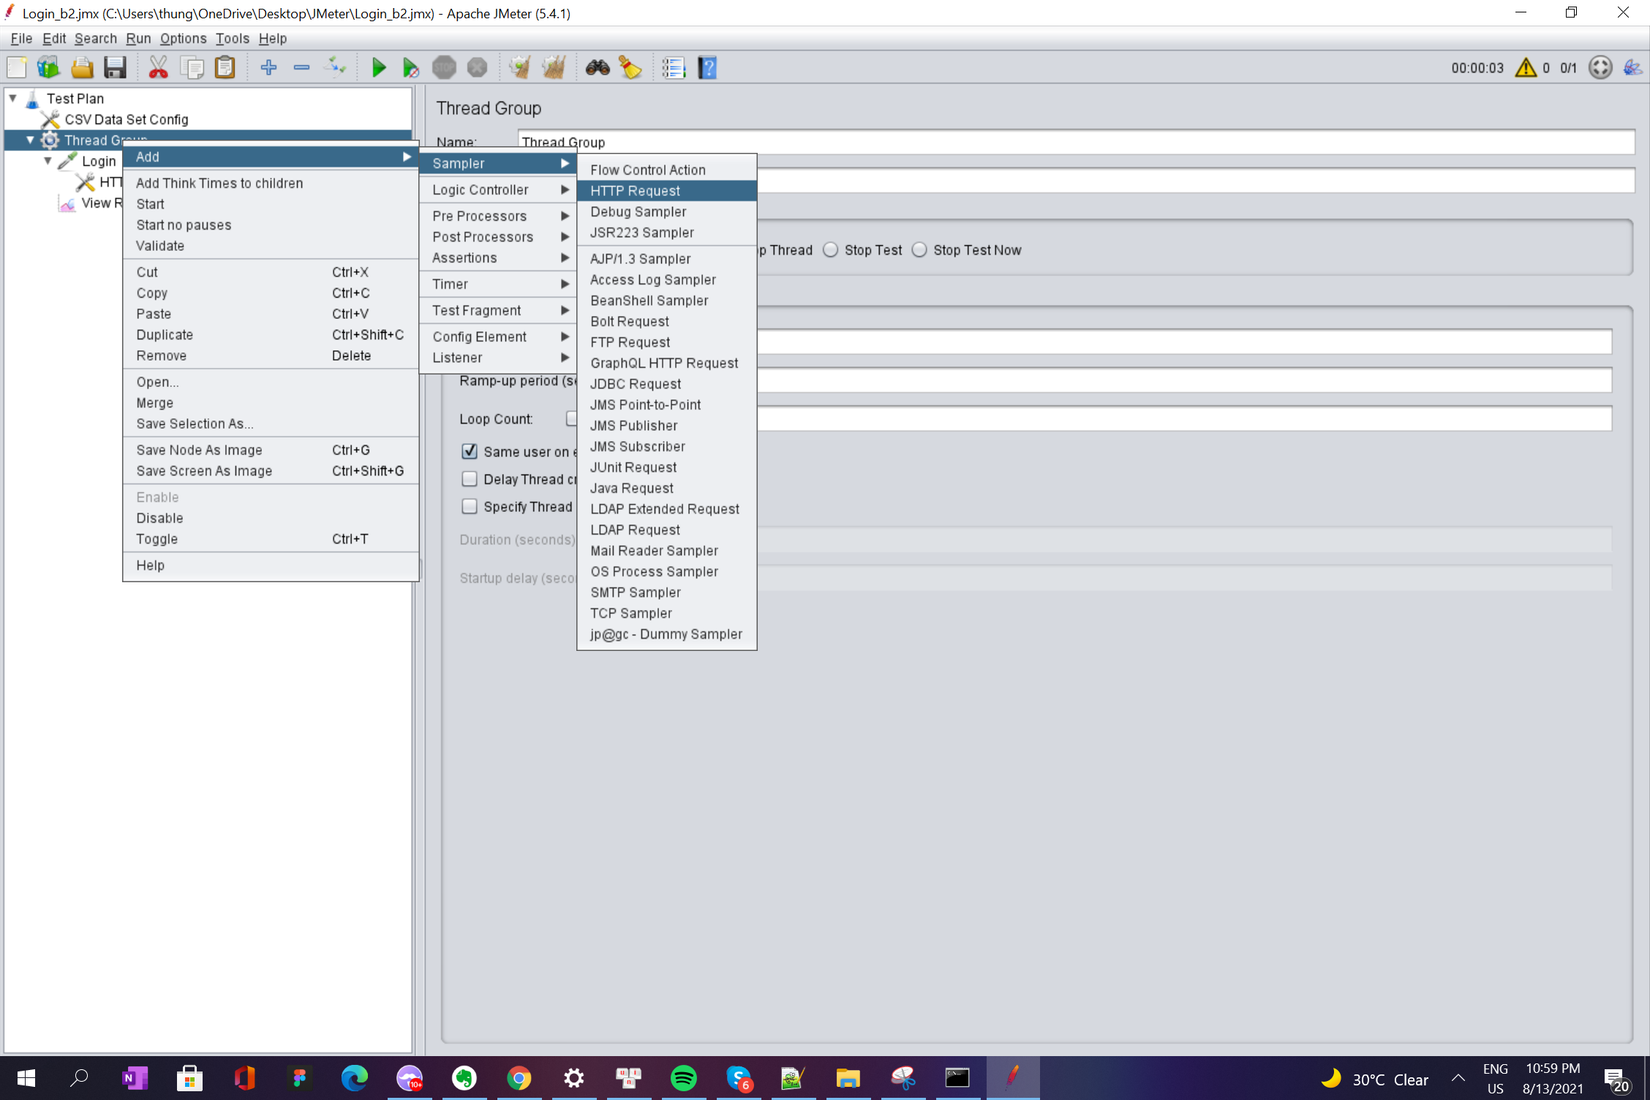The height and width of the screenshot is (1100, 1650).
Task: Open the Options menu in menu bar
Action: tap(183, 38)
